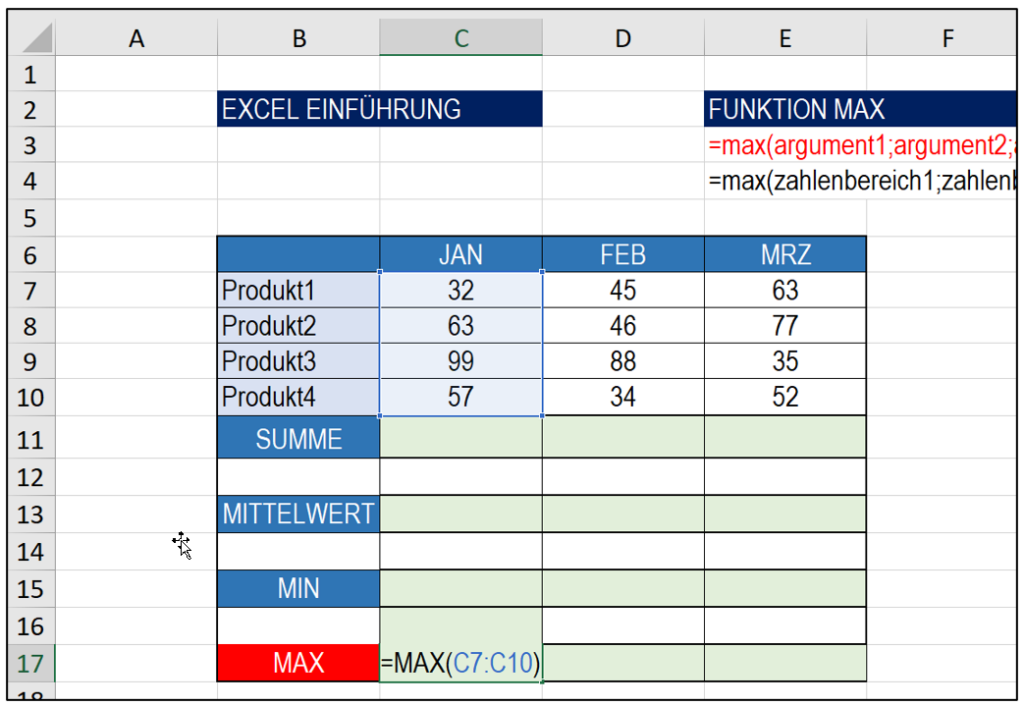Click the MIN row label
The image size is (1024, 705).
click(298, 589)
